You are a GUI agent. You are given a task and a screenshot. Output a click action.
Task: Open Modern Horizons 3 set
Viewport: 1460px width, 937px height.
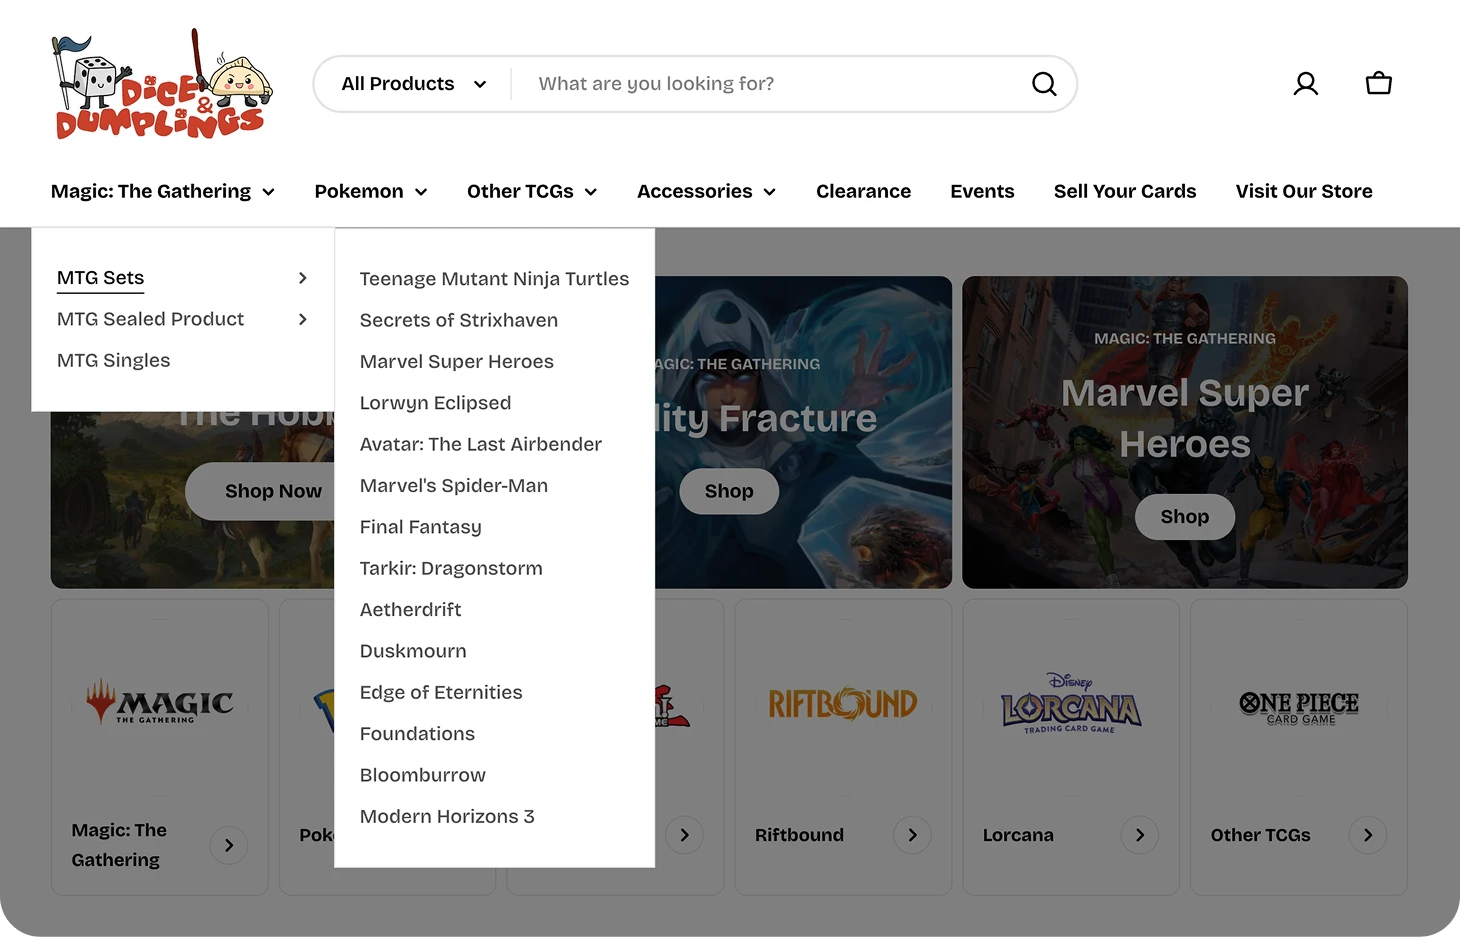coord(447,816)
